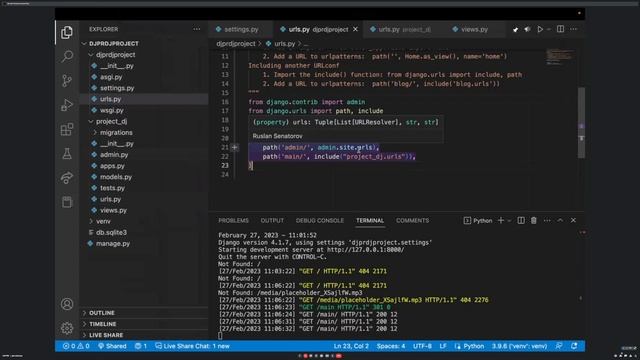Collapse the djprdjproject folder

pos(91,55)
